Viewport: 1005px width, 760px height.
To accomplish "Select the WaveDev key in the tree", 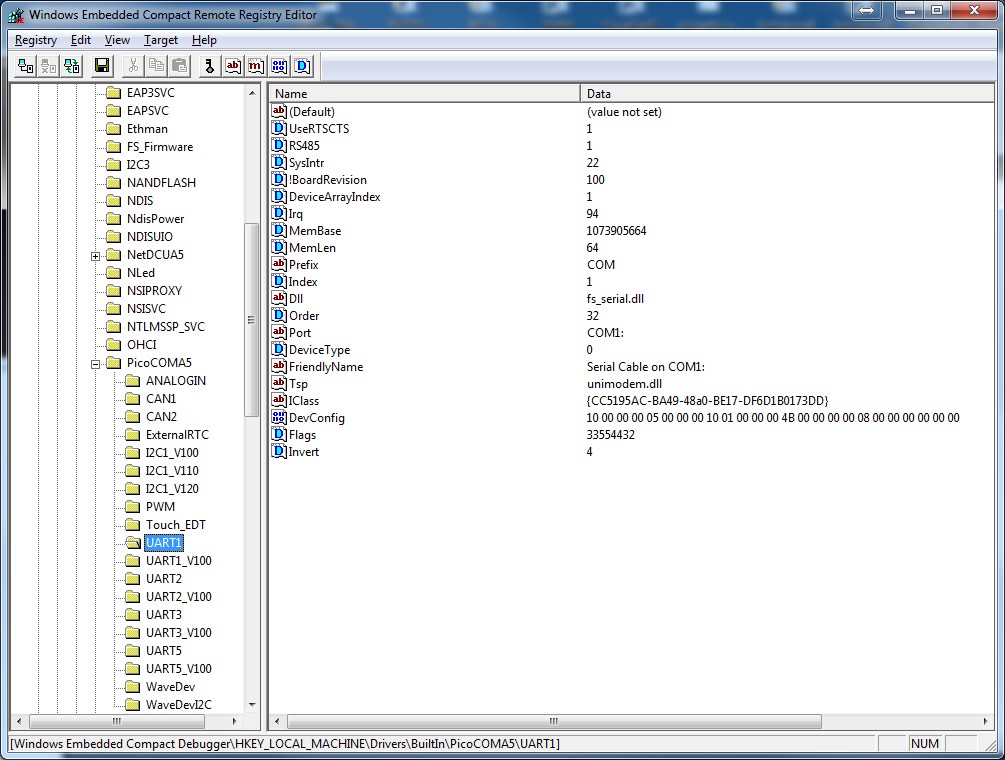I will point(170,686).
